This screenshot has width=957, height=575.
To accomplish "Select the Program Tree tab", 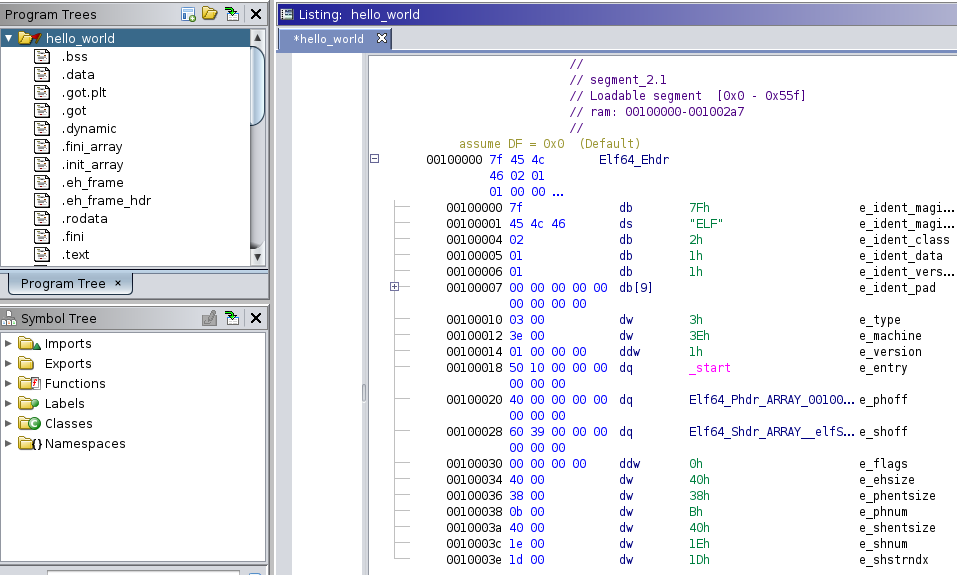I will point(62,283).
